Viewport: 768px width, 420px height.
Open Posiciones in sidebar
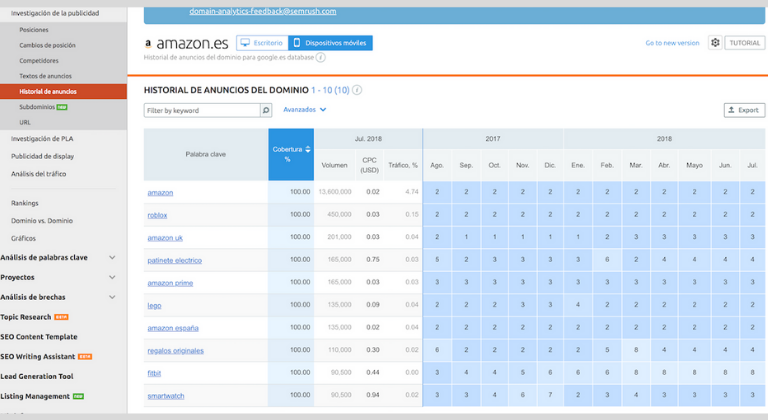(34, 30)
